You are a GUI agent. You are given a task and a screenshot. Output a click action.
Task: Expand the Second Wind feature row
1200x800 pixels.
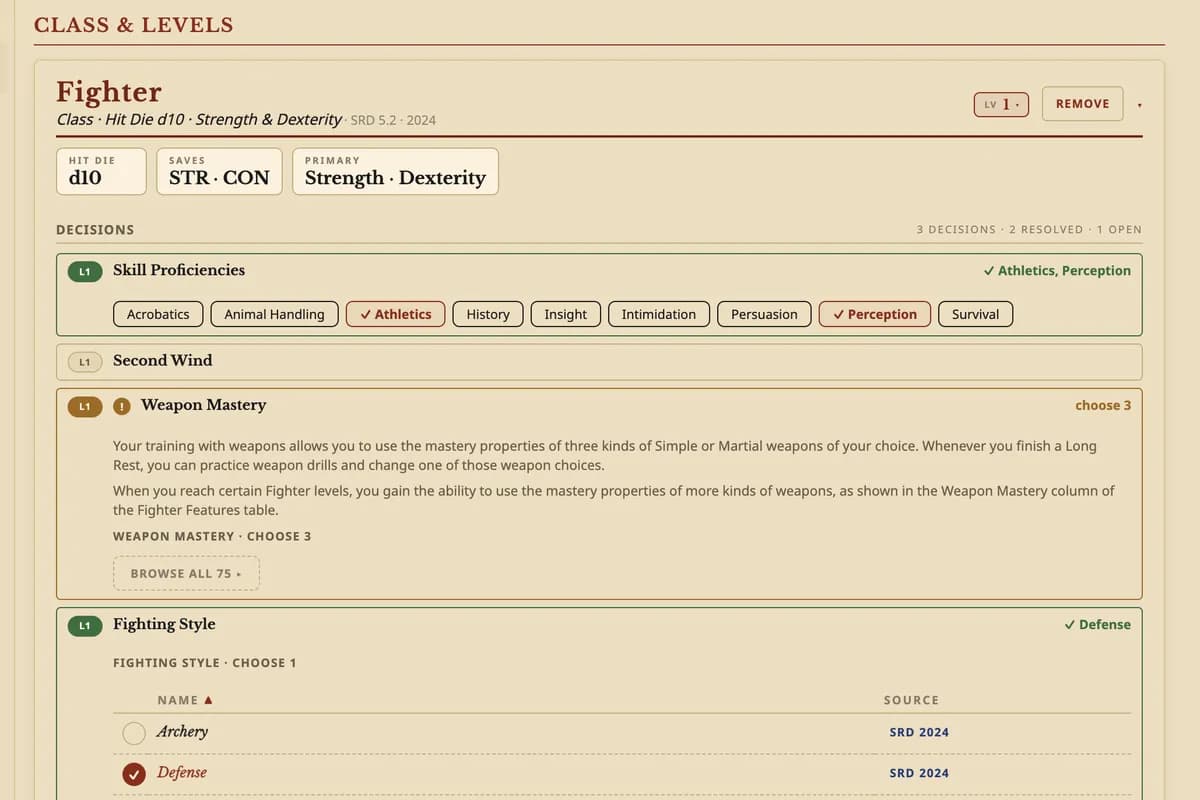tap(599, 361)
